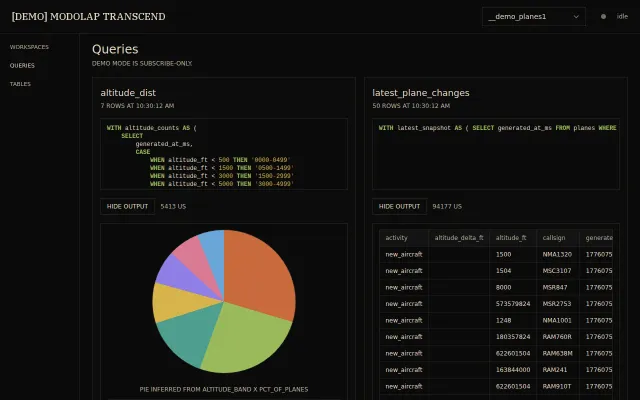Open the __demo_planes1 workspace dropdown
This screenshot has height=400, width=640.
[x=533, y=17]
